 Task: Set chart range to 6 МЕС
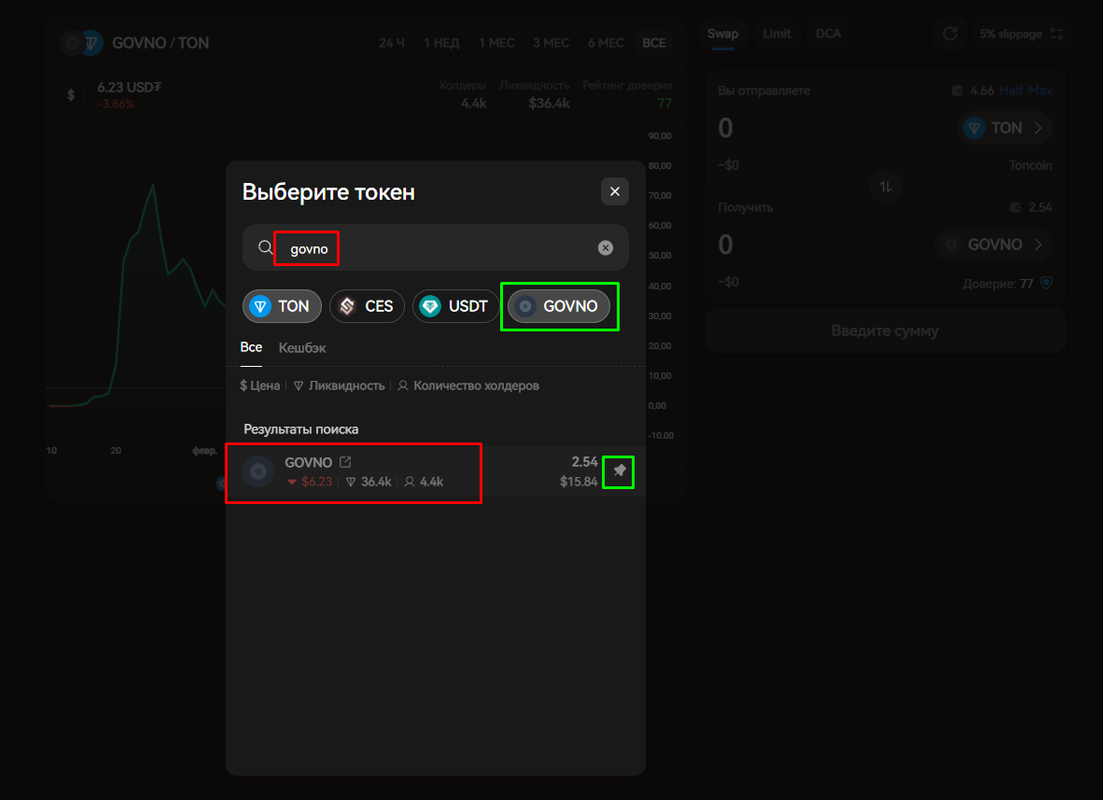pos(606,43)
